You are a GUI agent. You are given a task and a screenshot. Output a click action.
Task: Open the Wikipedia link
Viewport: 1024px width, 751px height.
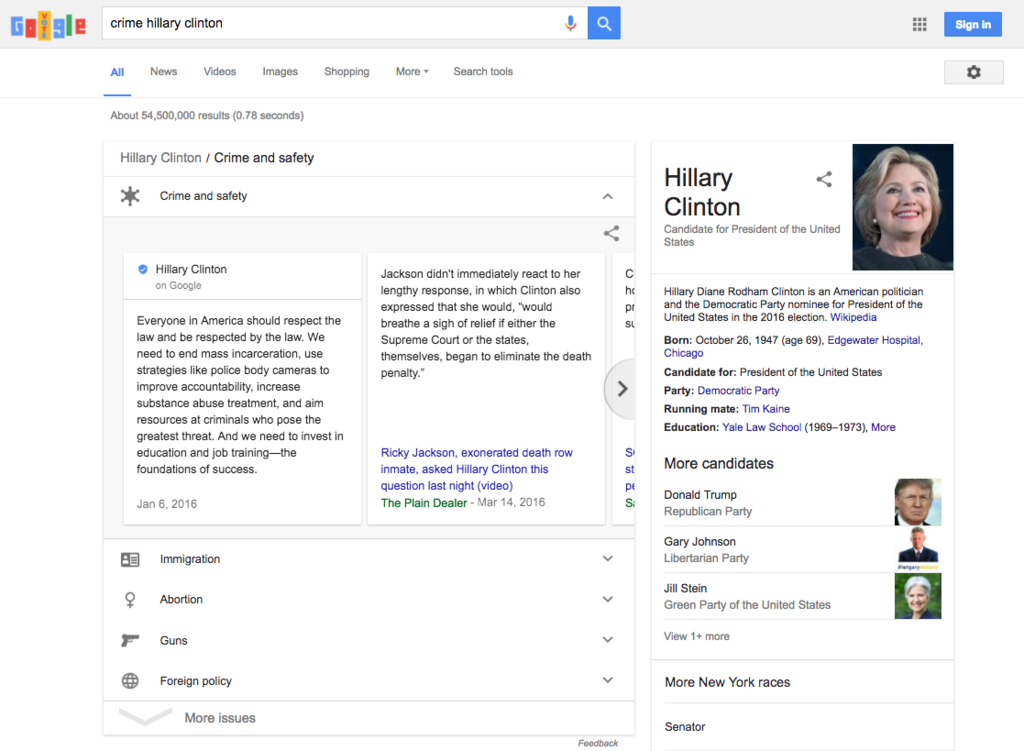[x=853, y=317]
